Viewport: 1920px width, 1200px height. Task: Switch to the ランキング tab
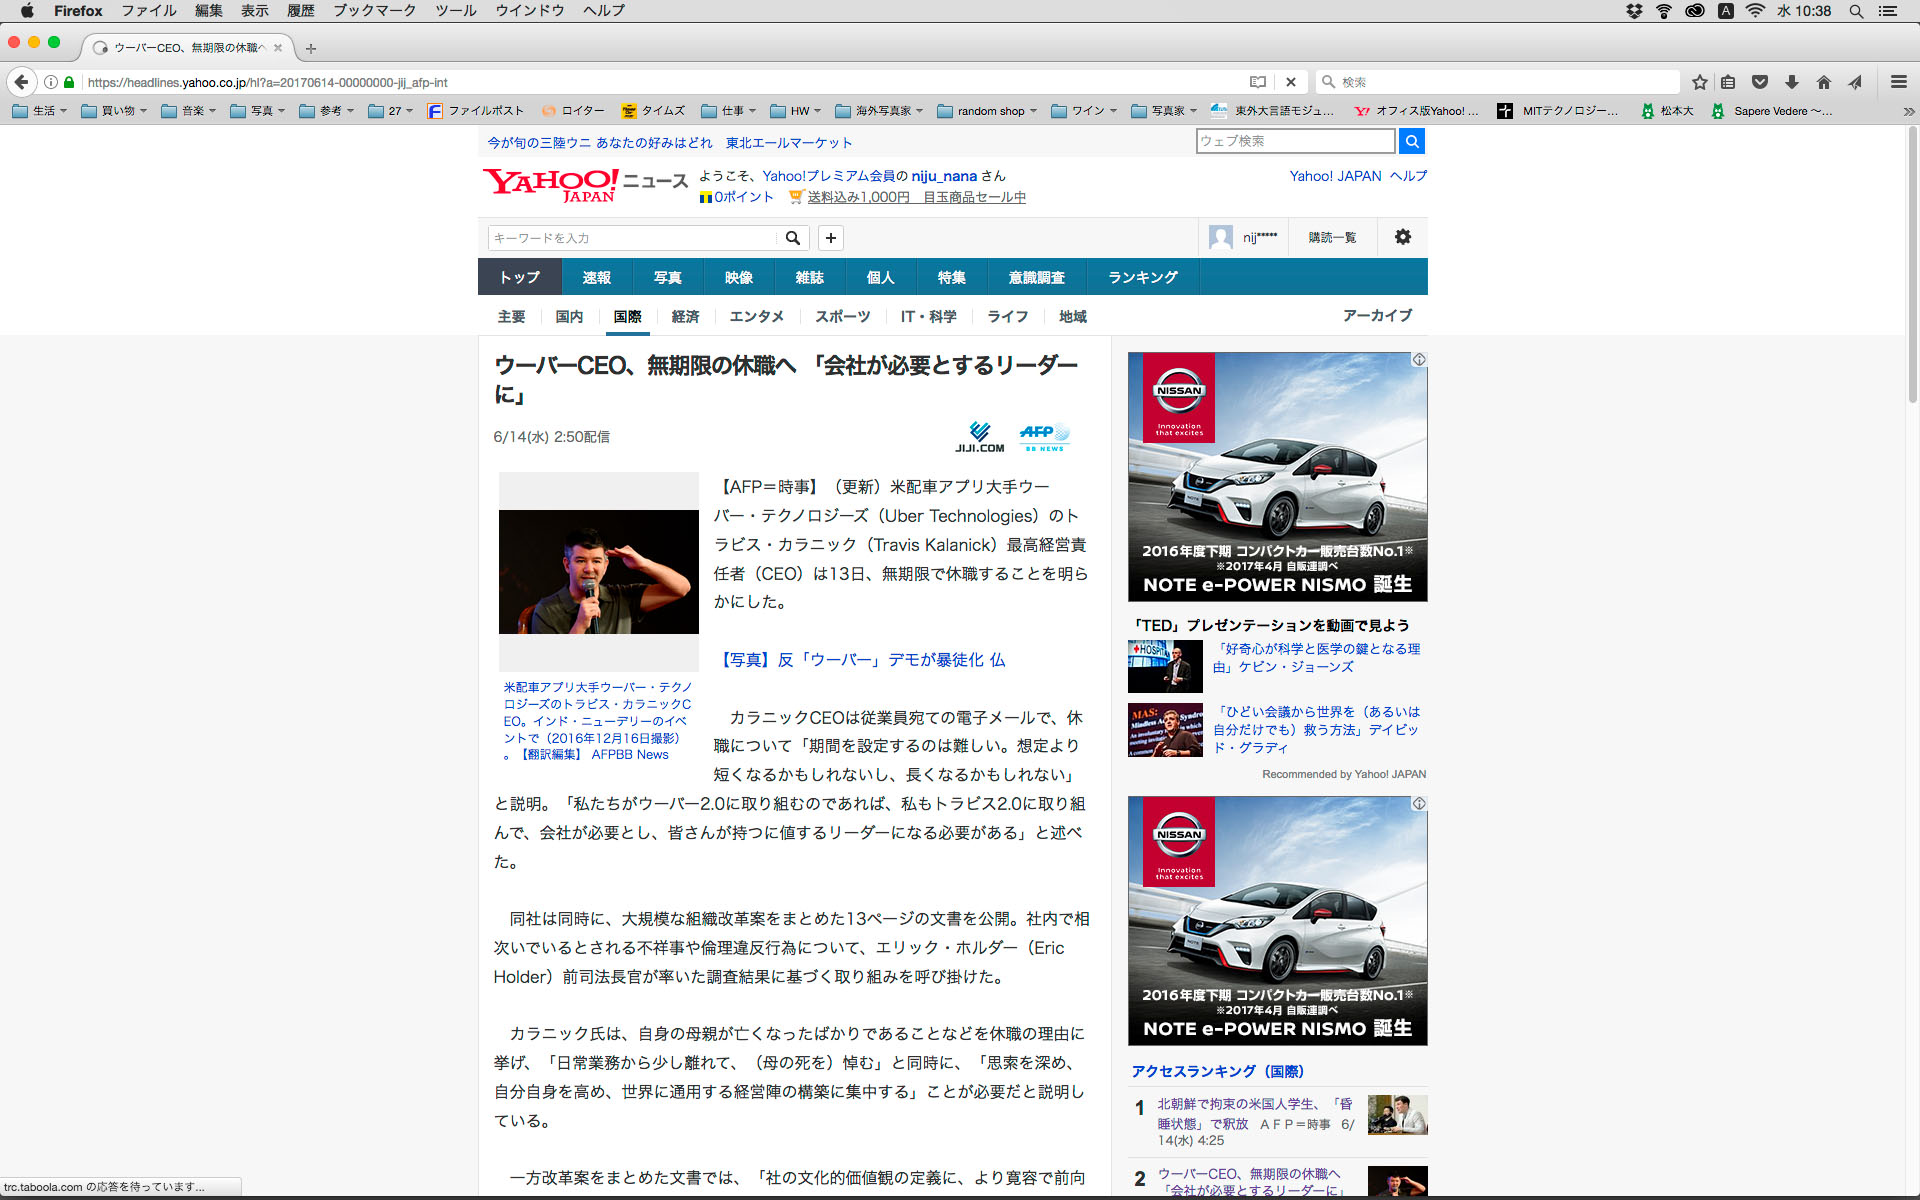[1142, 277]
